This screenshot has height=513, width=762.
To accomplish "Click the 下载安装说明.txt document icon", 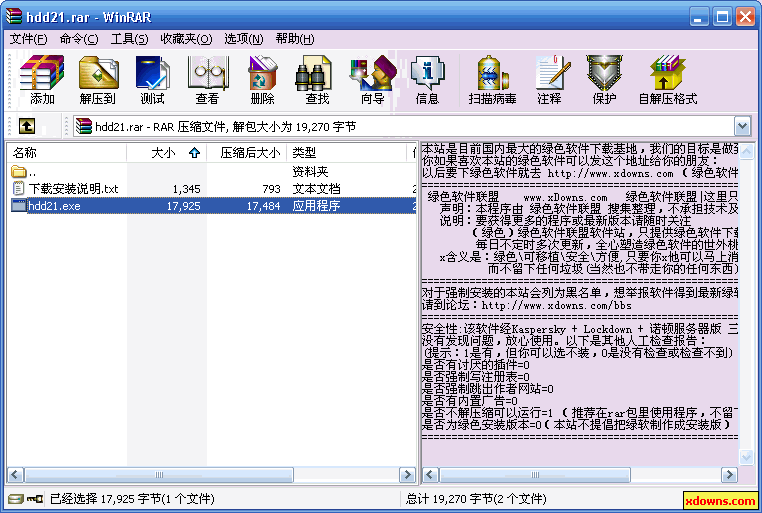I will click(x=18, y=188).
